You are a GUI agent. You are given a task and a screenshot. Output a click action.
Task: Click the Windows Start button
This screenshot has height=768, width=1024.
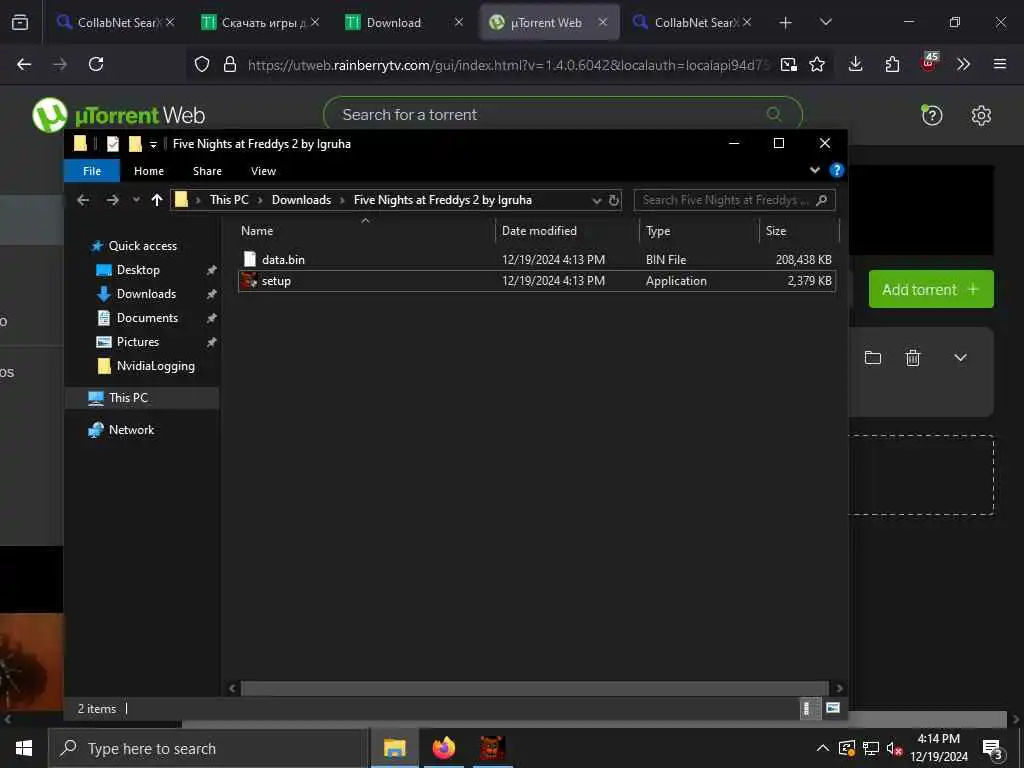click(24, 748)
